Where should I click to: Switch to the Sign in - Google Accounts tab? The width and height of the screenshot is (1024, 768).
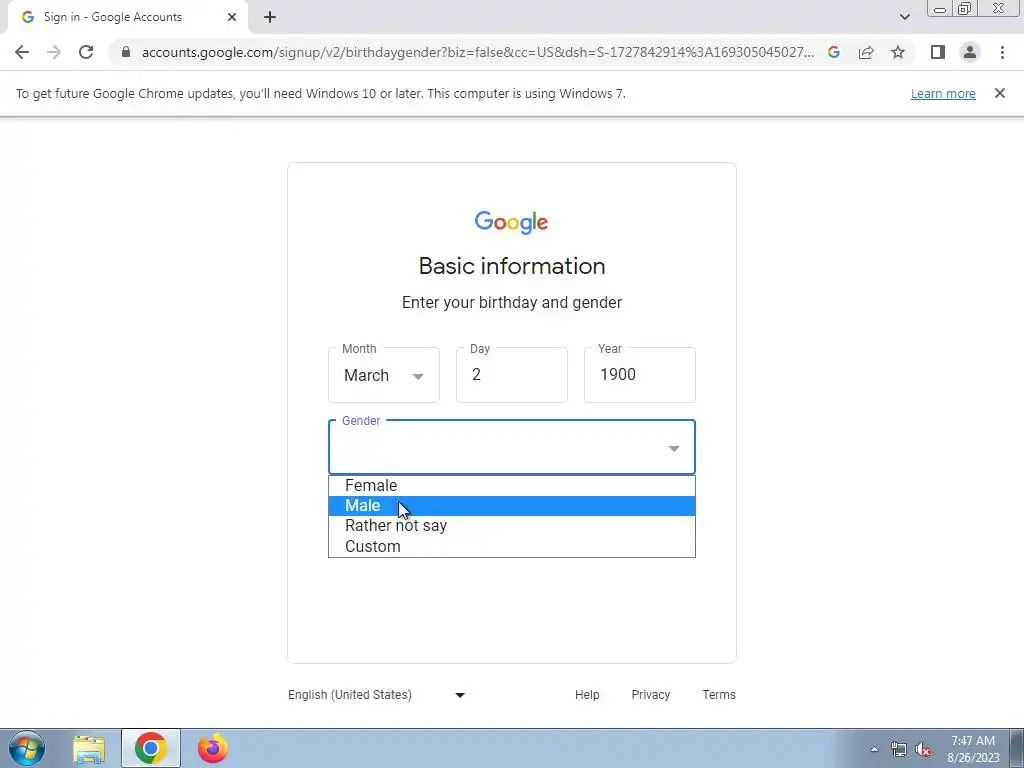tap(128, 17)
